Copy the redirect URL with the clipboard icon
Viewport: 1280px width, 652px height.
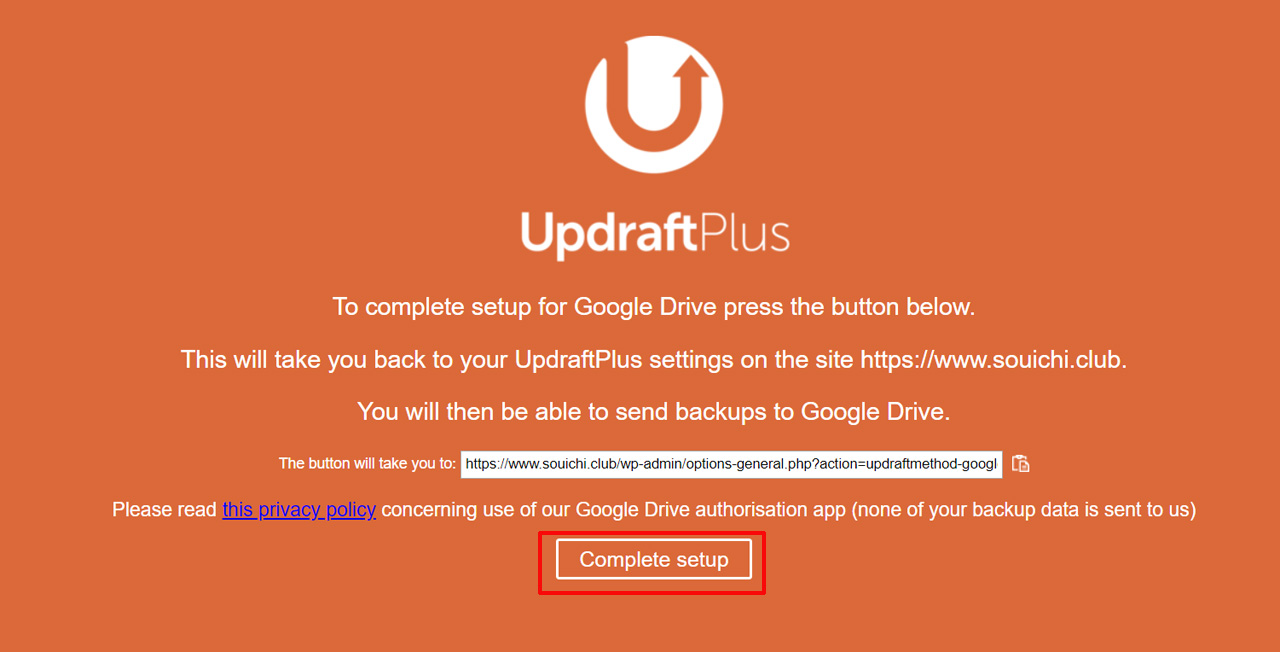(1020, 463)
